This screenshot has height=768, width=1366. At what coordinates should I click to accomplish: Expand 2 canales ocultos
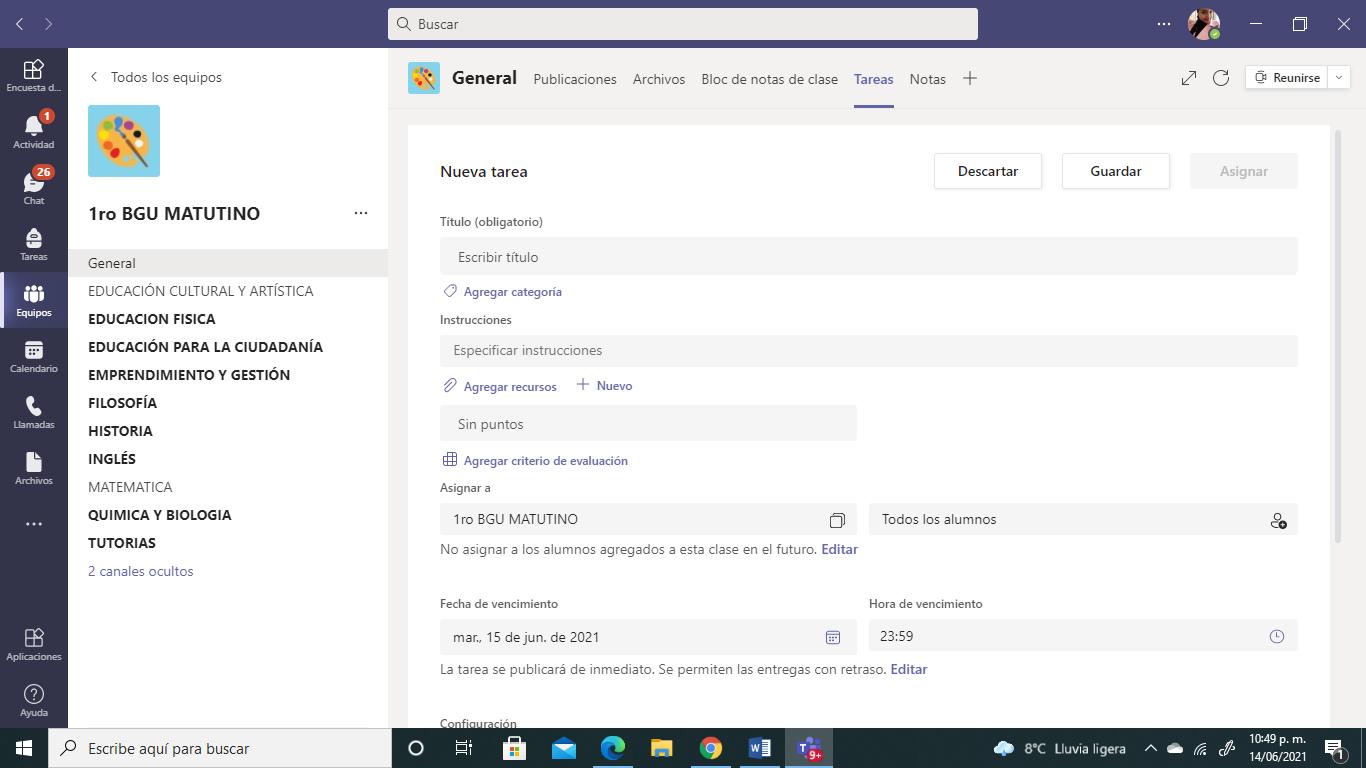coord(141,571)
